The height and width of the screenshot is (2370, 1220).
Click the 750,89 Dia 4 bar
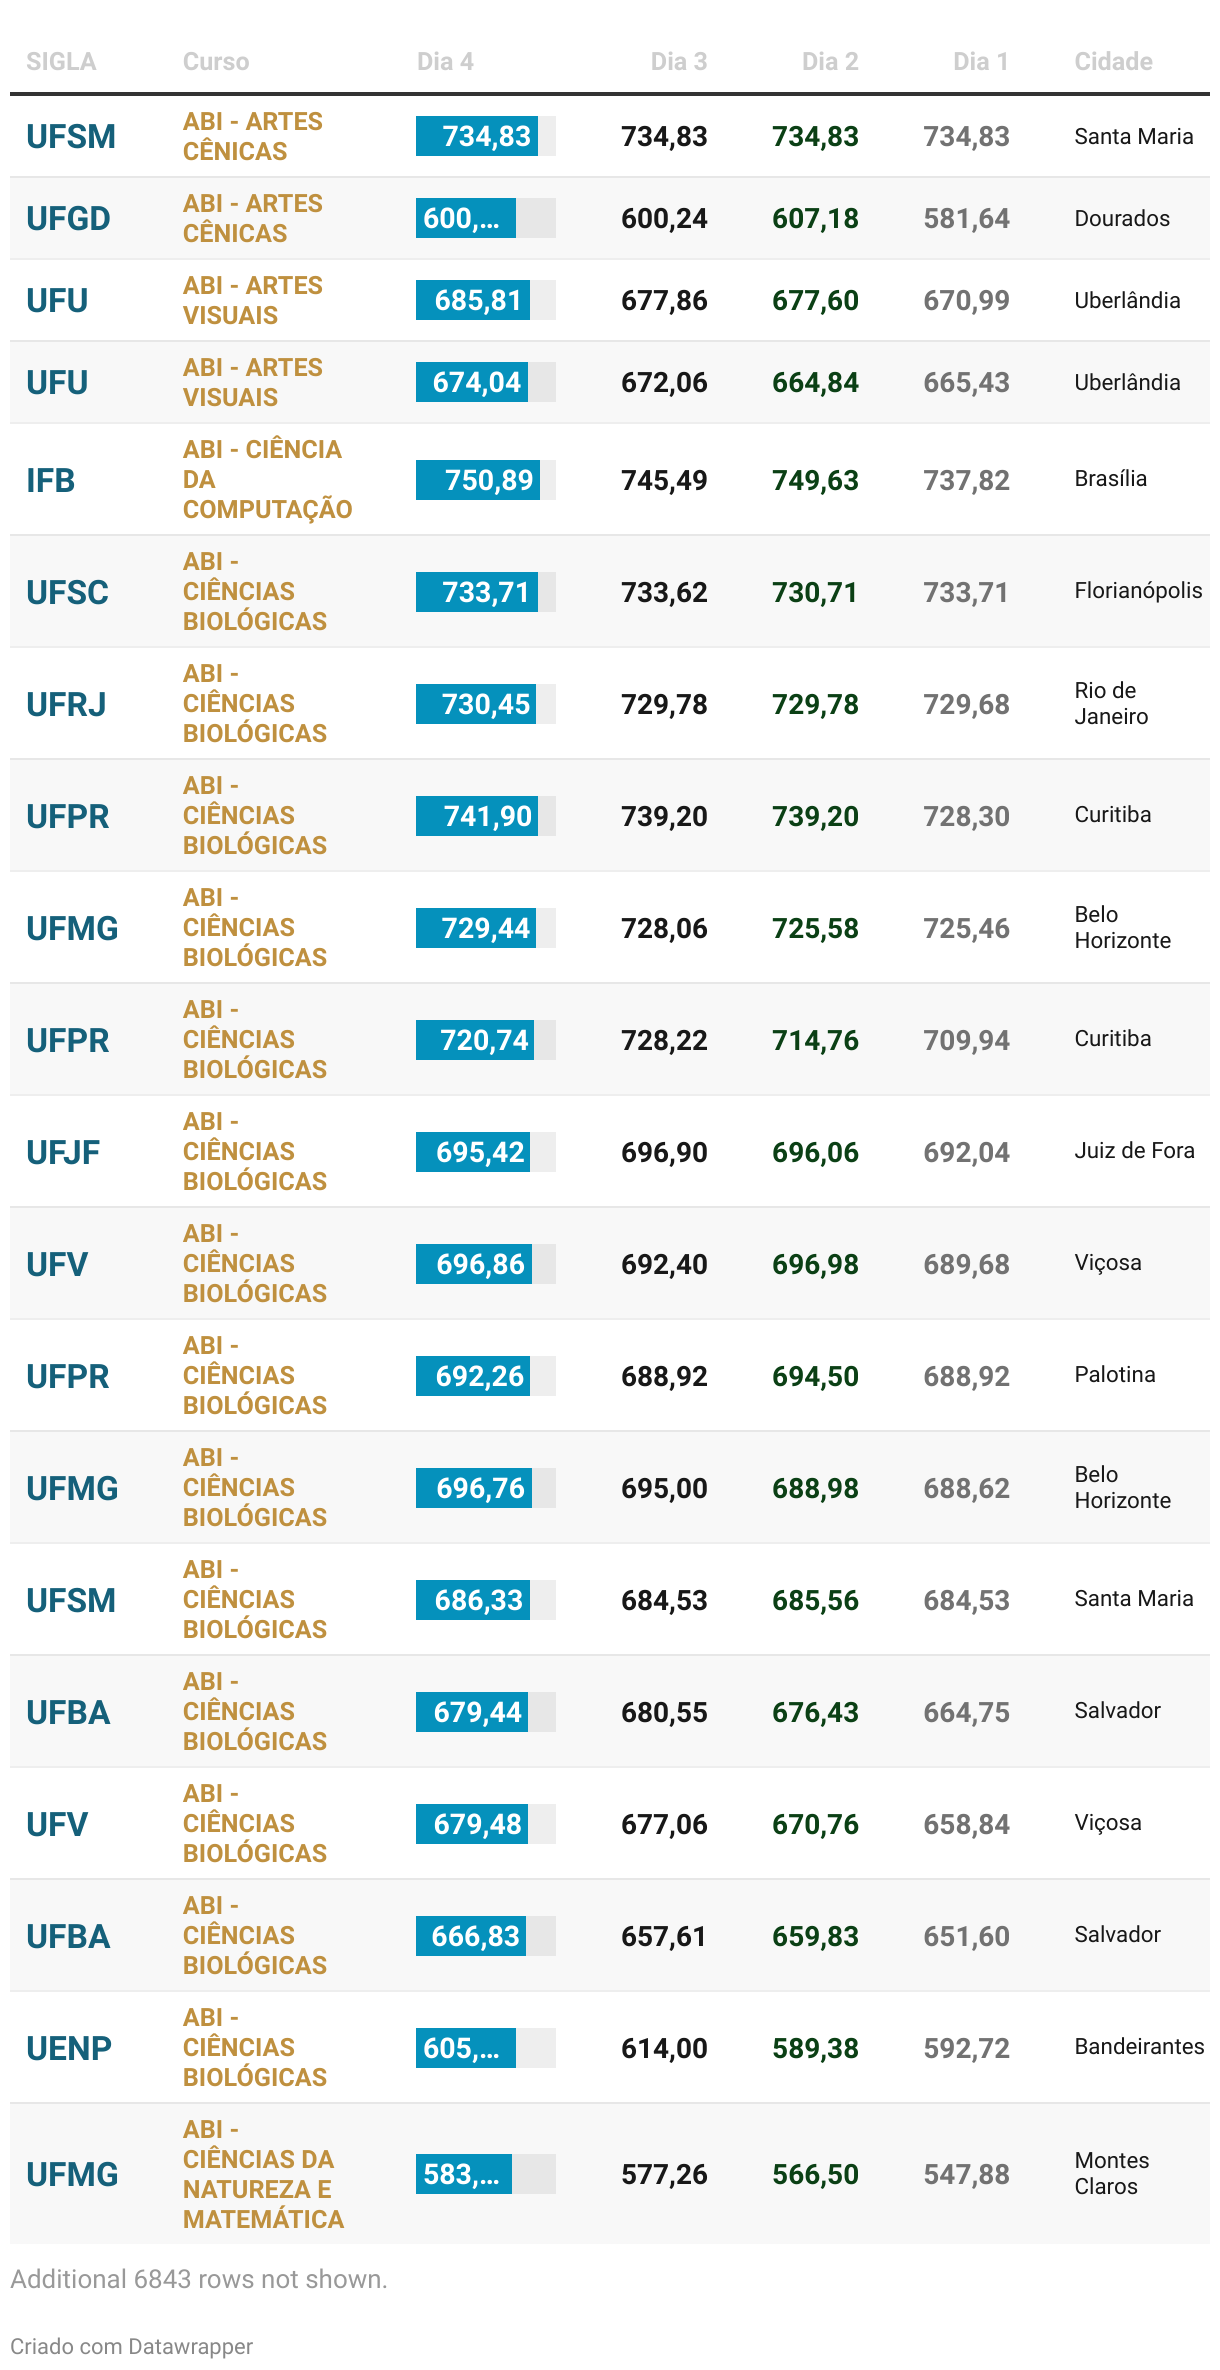tap(478, 480)
